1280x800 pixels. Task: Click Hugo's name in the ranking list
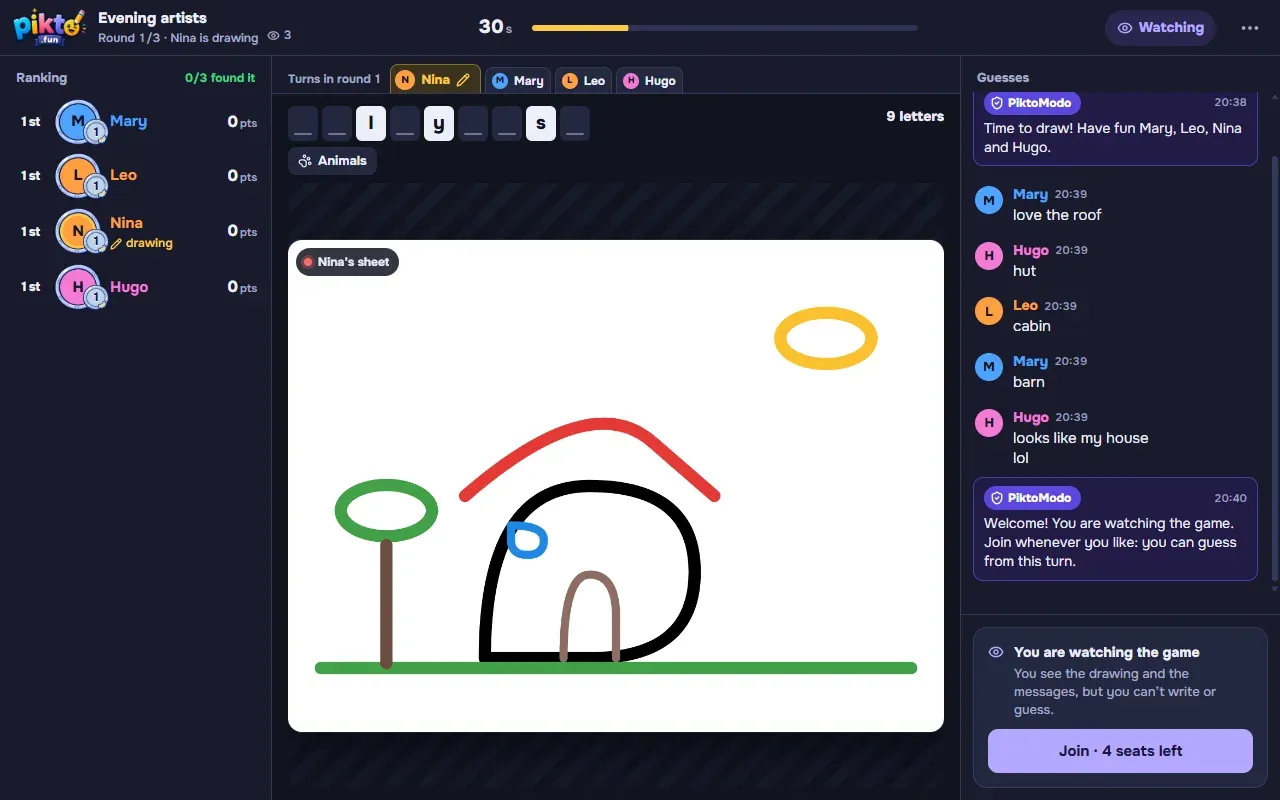click(129, 287)
